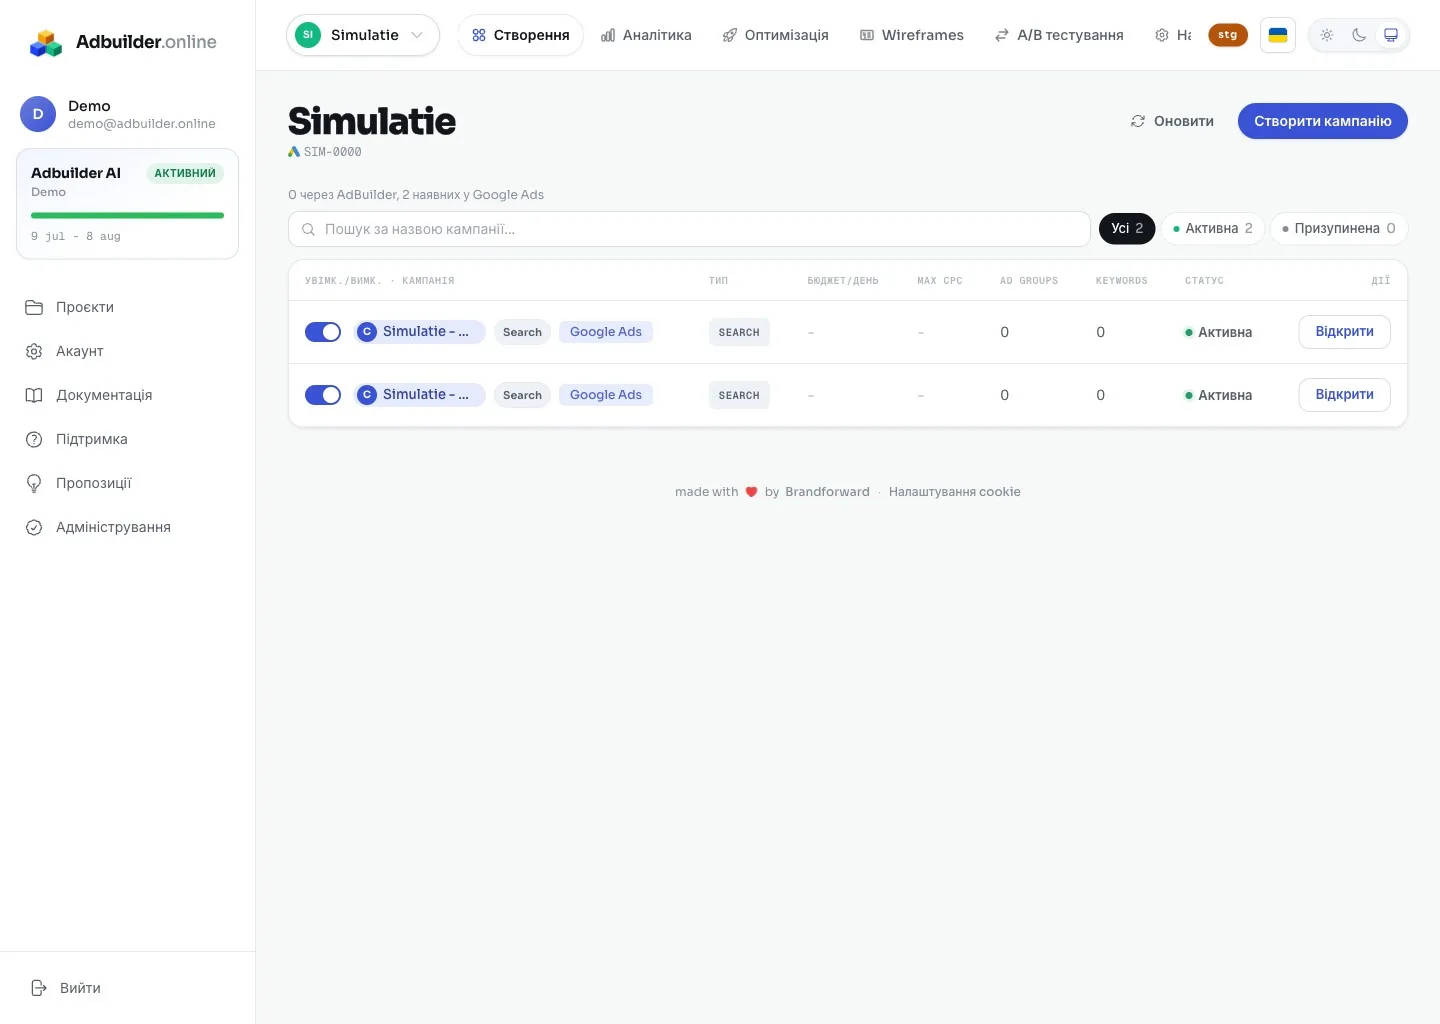
Task: Focus the campaign name search field
Action: coord(689,229)
